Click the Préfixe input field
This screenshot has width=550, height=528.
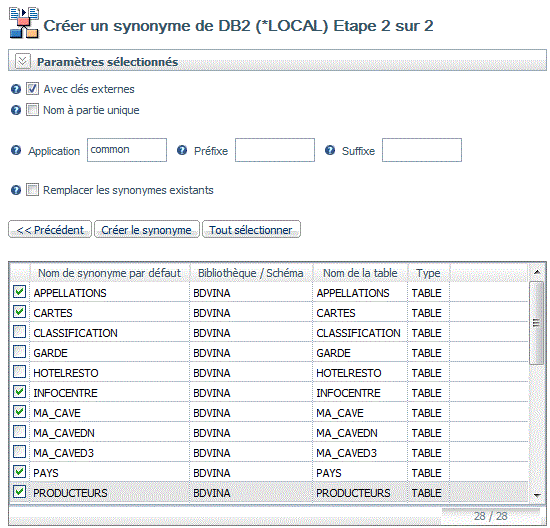(275, 150)
